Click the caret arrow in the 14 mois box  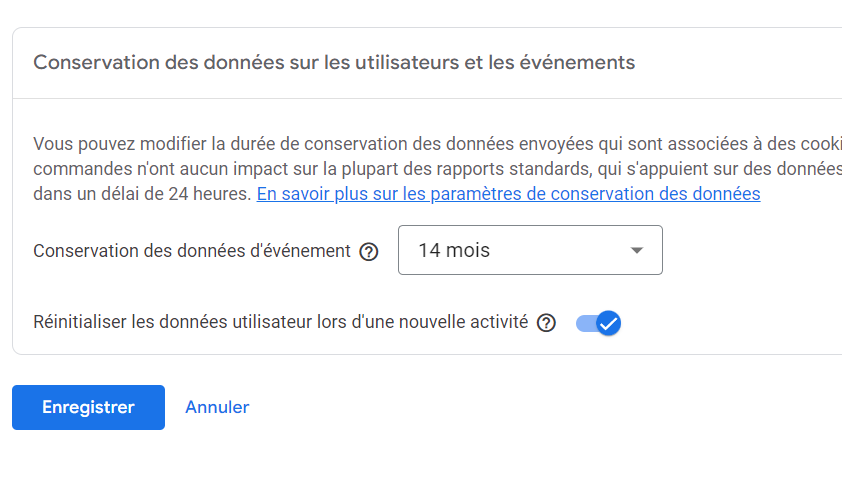tap(637, 250)
